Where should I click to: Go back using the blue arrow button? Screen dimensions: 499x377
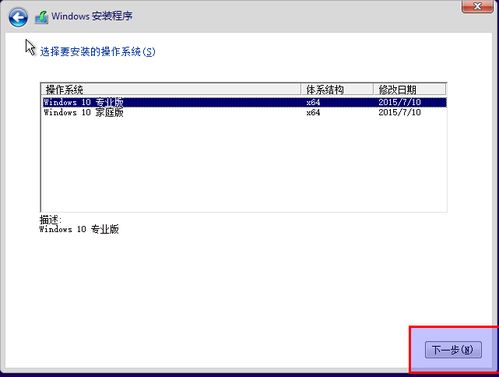[18, 17]
